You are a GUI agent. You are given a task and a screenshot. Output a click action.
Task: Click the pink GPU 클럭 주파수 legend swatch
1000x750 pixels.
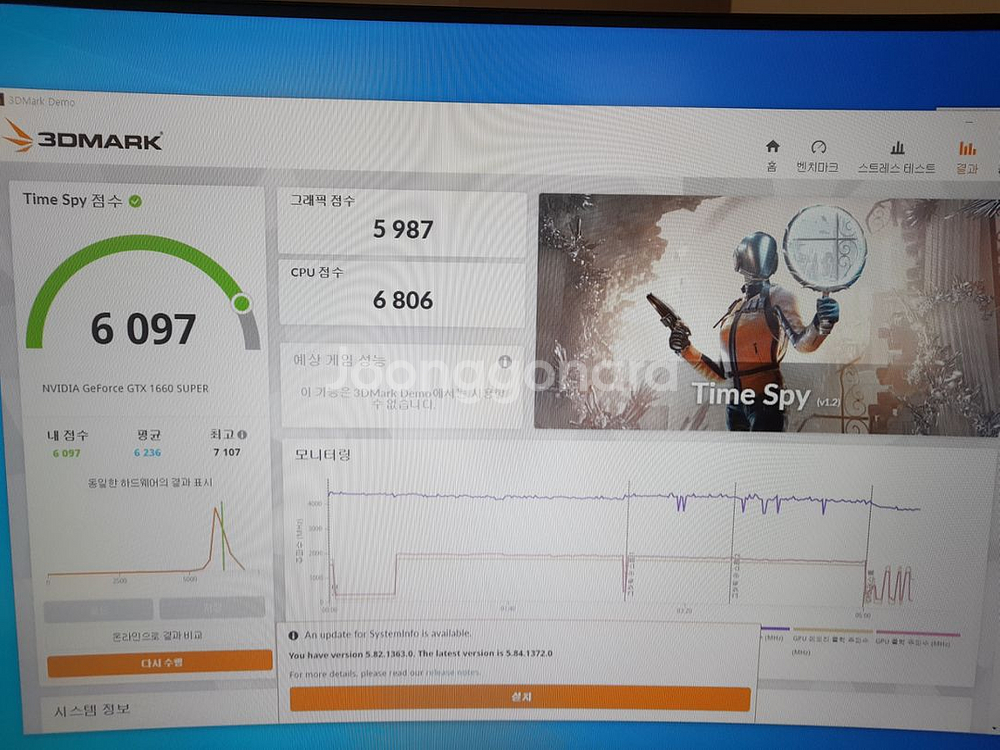(x=917, y=633)
